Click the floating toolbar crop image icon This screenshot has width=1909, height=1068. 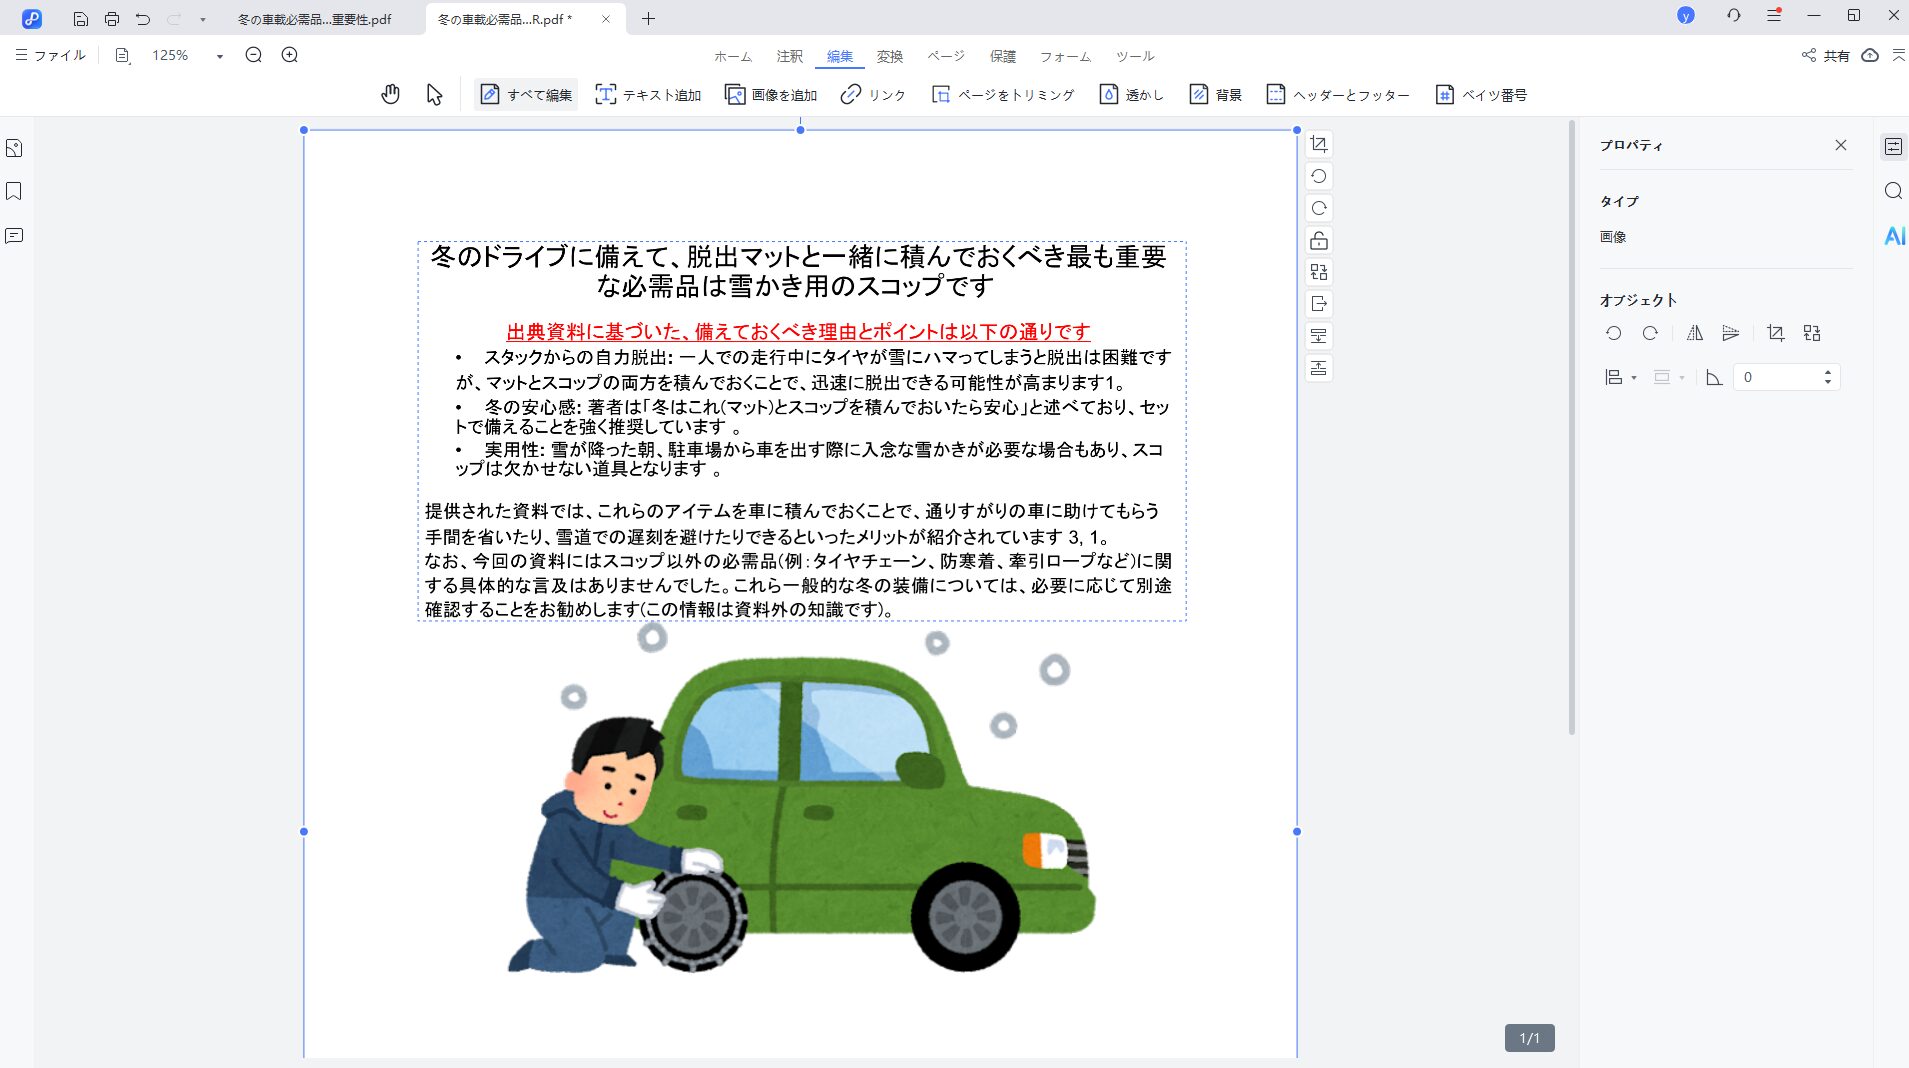coord(1319,144)
